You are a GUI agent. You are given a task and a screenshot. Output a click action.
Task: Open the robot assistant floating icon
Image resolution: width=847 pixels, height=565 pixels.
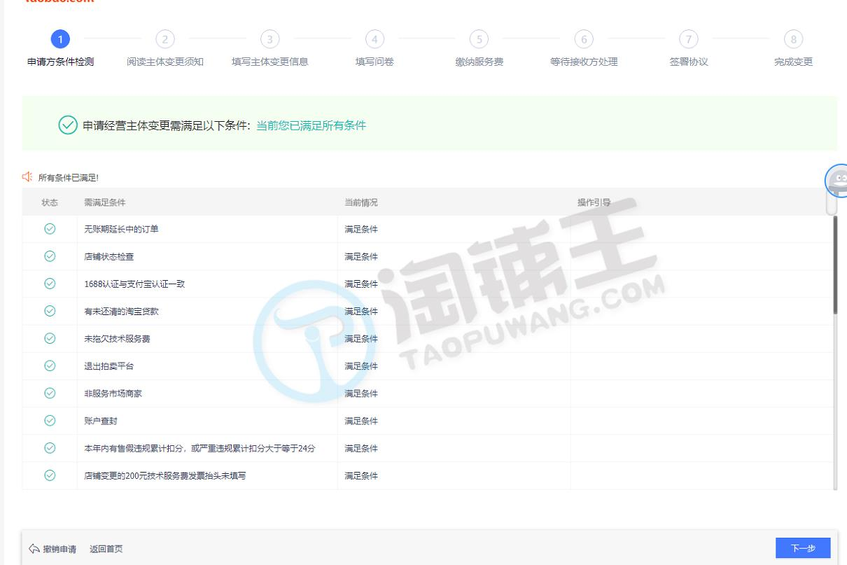pos(836,181)
